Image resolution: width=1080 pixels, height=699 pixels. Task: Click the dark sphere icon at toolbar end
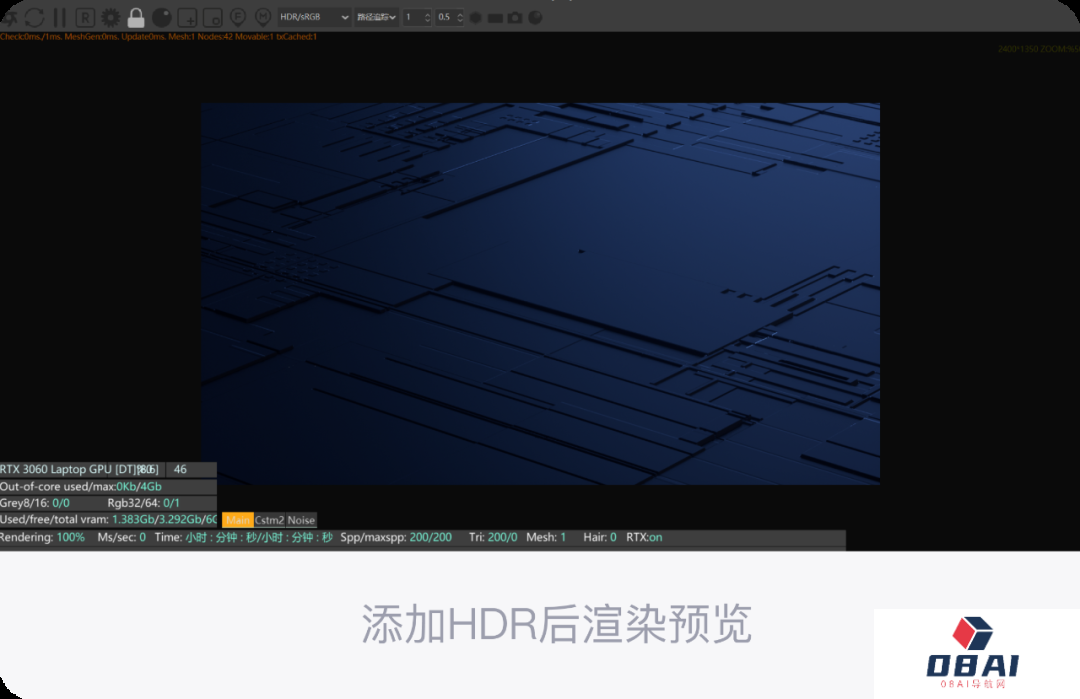tap(535, 17)
